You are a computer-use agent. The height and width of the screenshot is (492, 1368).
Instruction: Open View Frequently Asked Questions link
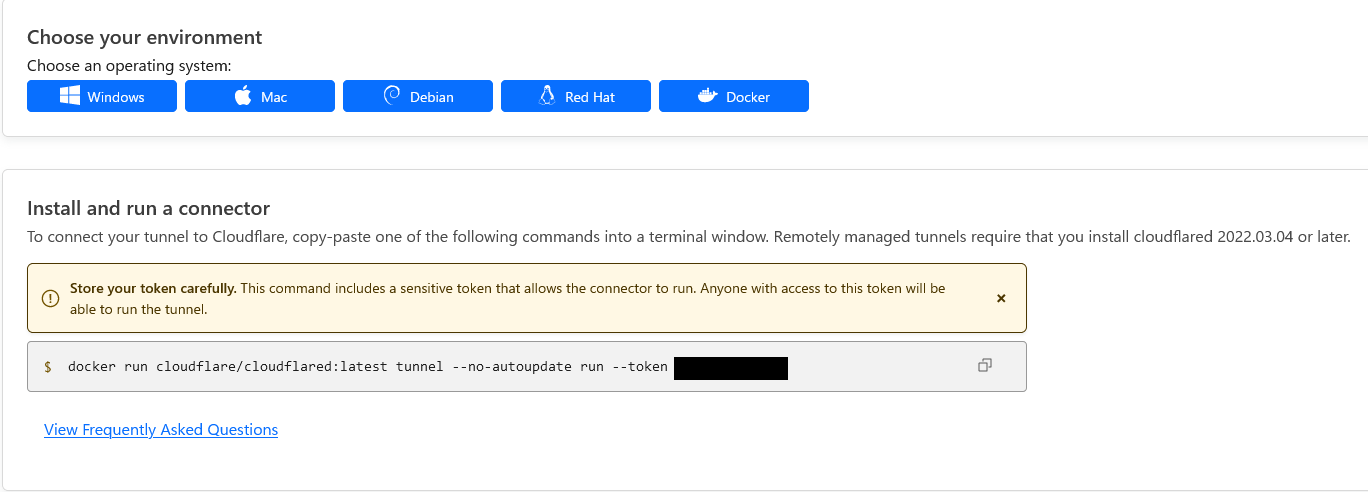[161, 430]
